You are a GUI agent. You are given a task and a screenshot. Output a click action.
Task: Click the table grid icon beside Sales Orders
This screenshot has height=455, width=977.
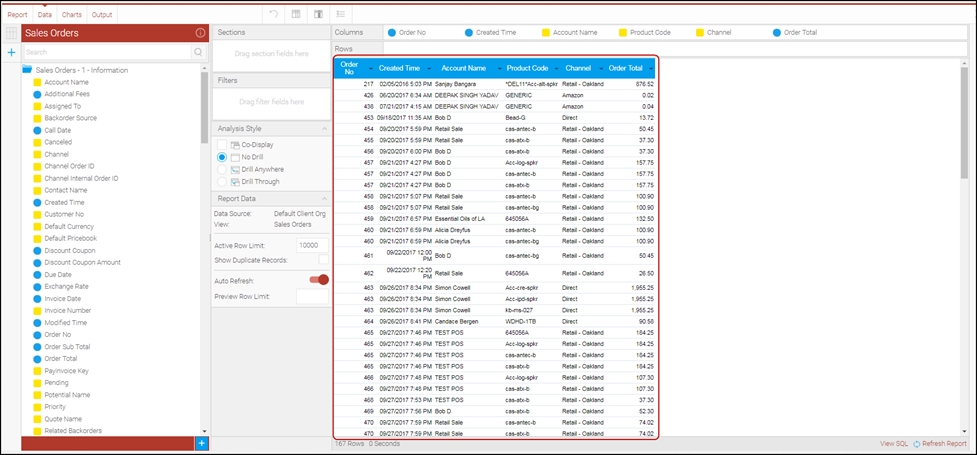11,33
